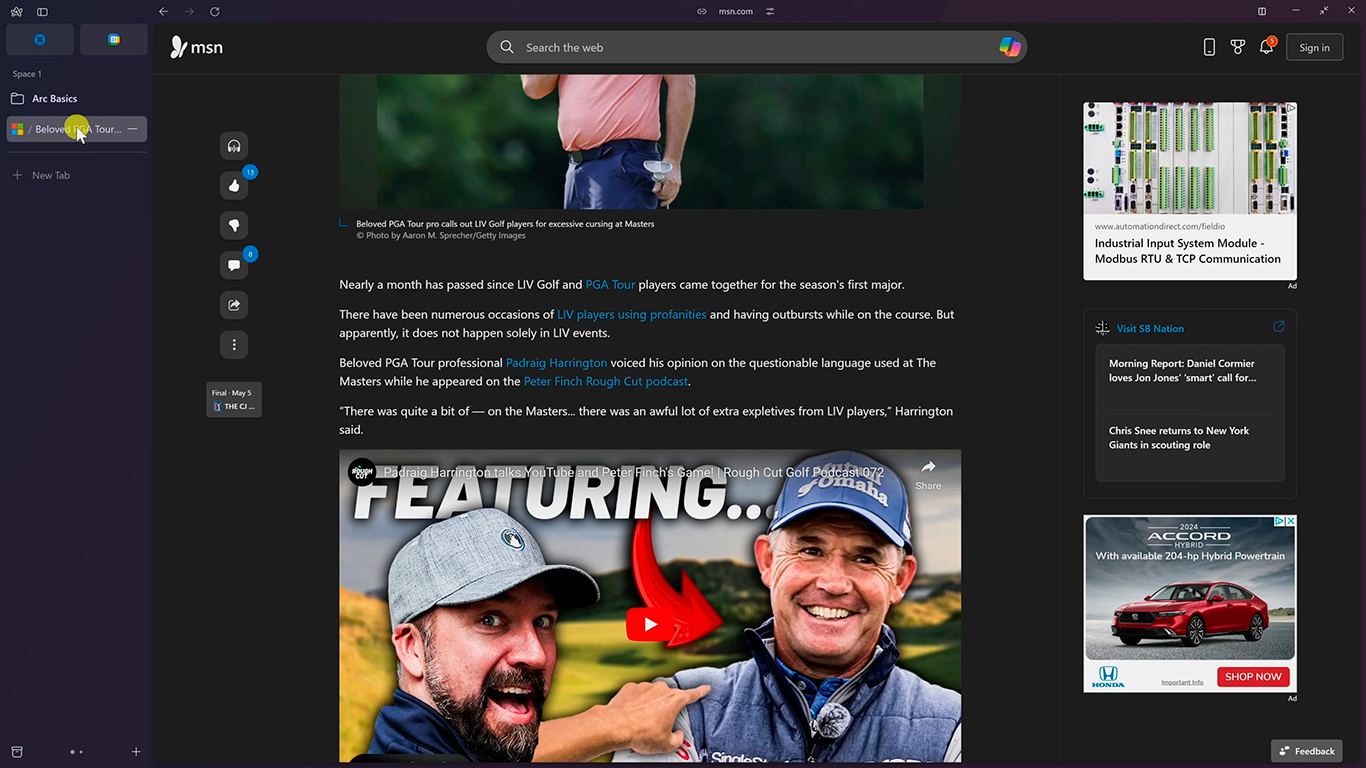Open the Padraig Harrington link
The width and height of the screenshot is (1366, 768).
(556, 363)
